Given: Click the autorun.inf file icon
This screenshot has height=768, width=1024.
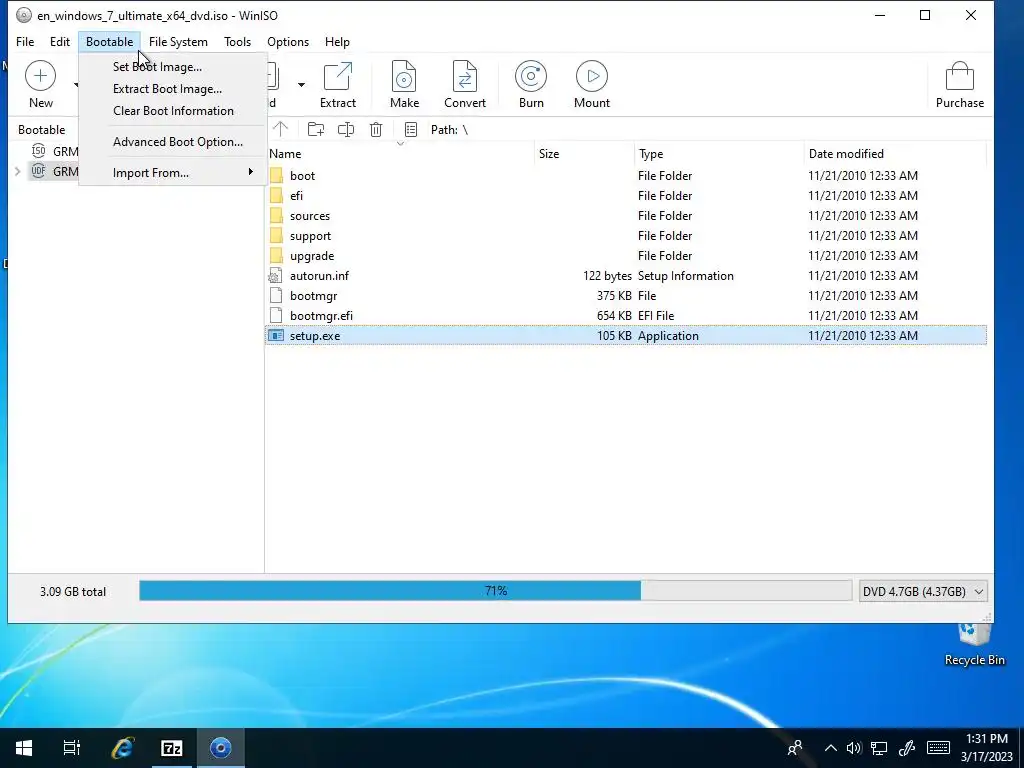Looking at the screenshot, I should click(x=276, y=276).
